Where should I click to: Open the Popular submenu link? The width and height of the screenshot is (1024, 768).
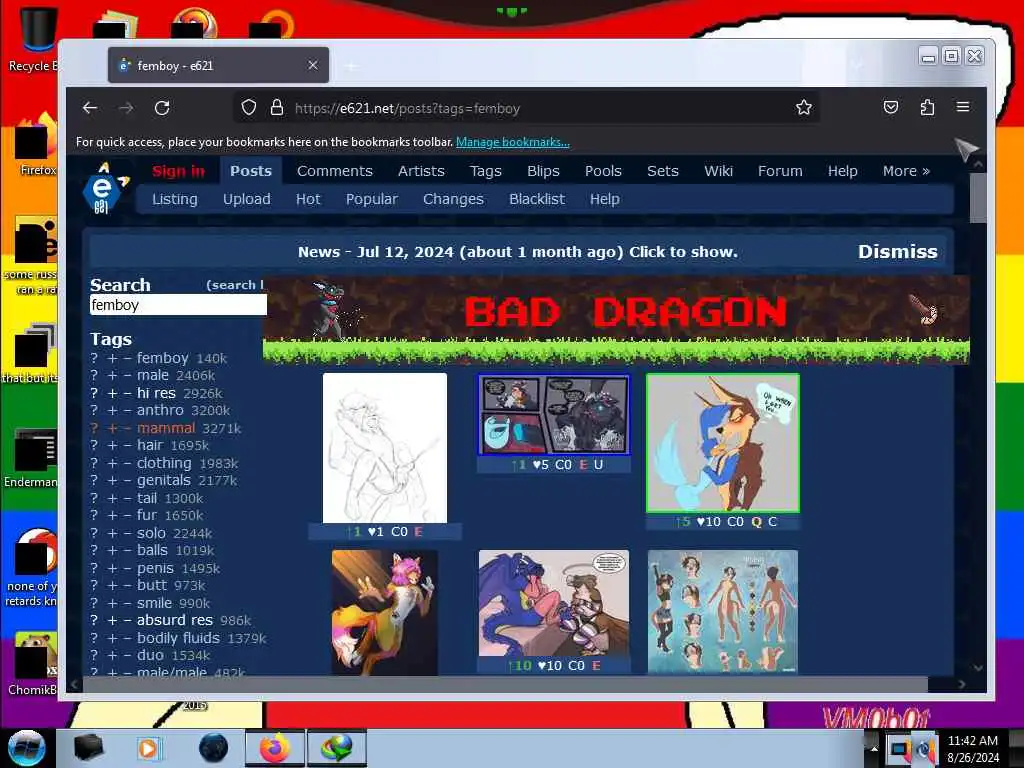tap(372, 199)
